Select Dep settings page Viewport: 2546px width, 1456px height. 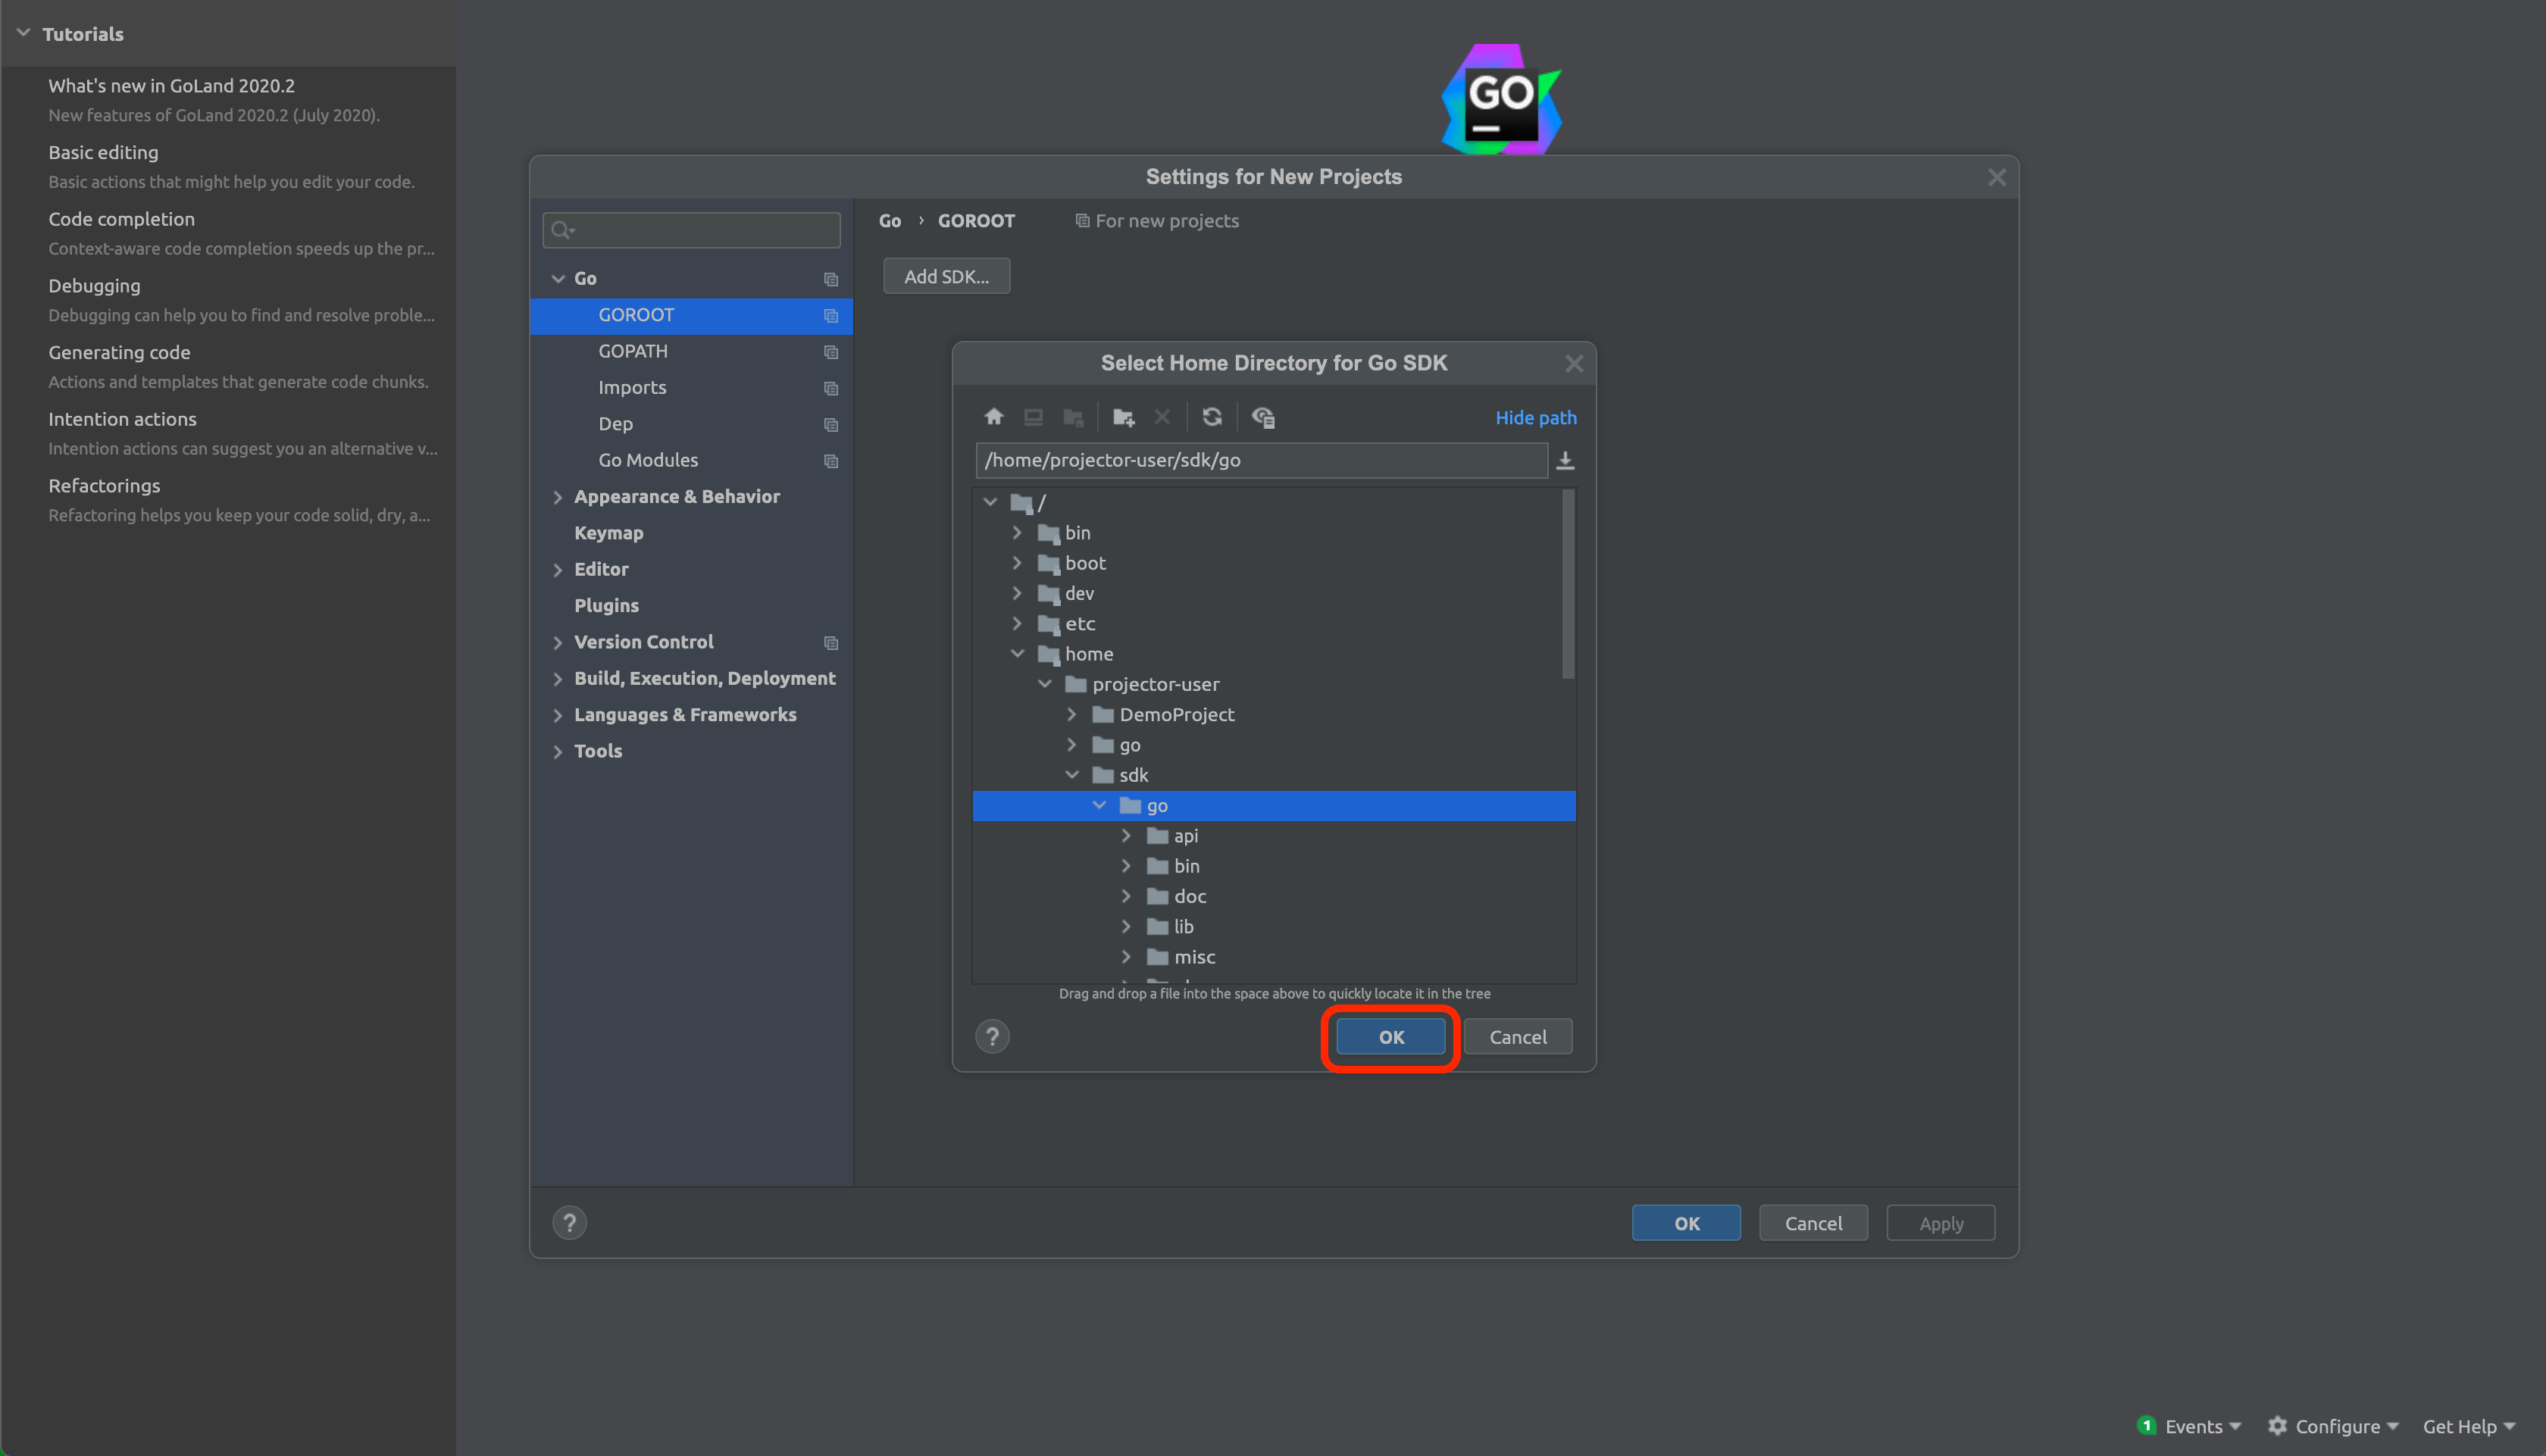coord(690,425)
